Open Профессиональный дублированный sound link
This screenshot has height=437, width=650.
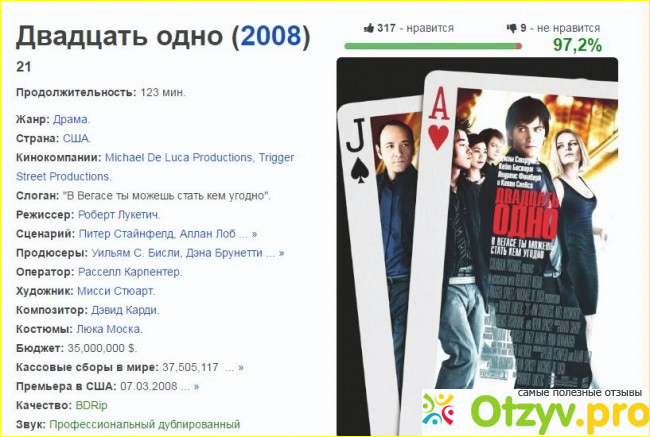[x=145, y=425]
